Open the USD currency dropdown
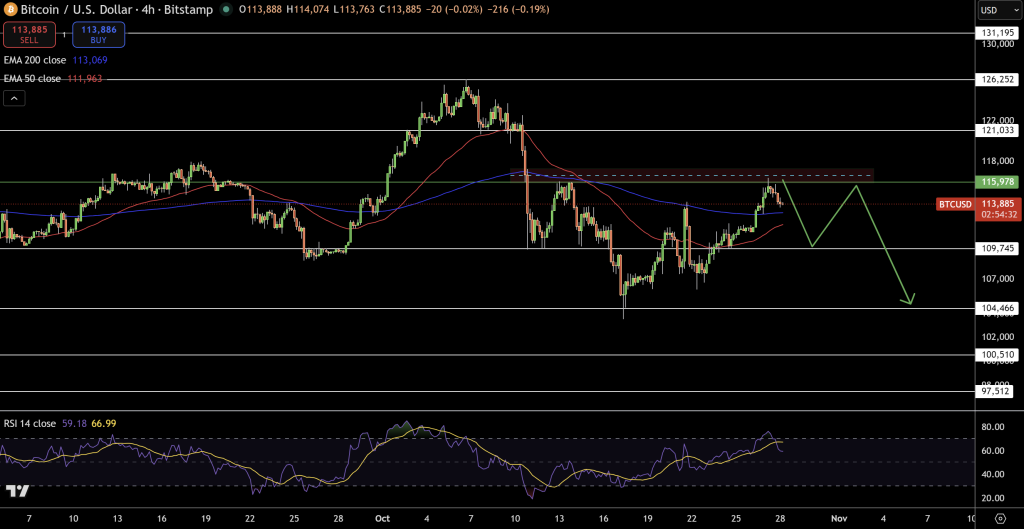Viewport: 1024px width, 529px height. pos(993,10)
